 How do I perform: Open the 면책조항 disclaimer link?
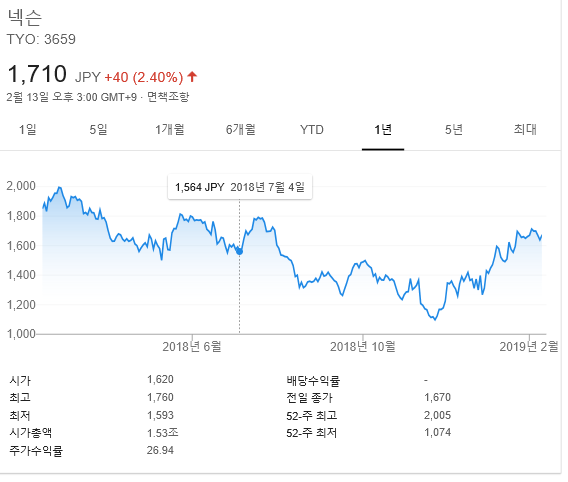pyautogui.click(x=168, y=97)
